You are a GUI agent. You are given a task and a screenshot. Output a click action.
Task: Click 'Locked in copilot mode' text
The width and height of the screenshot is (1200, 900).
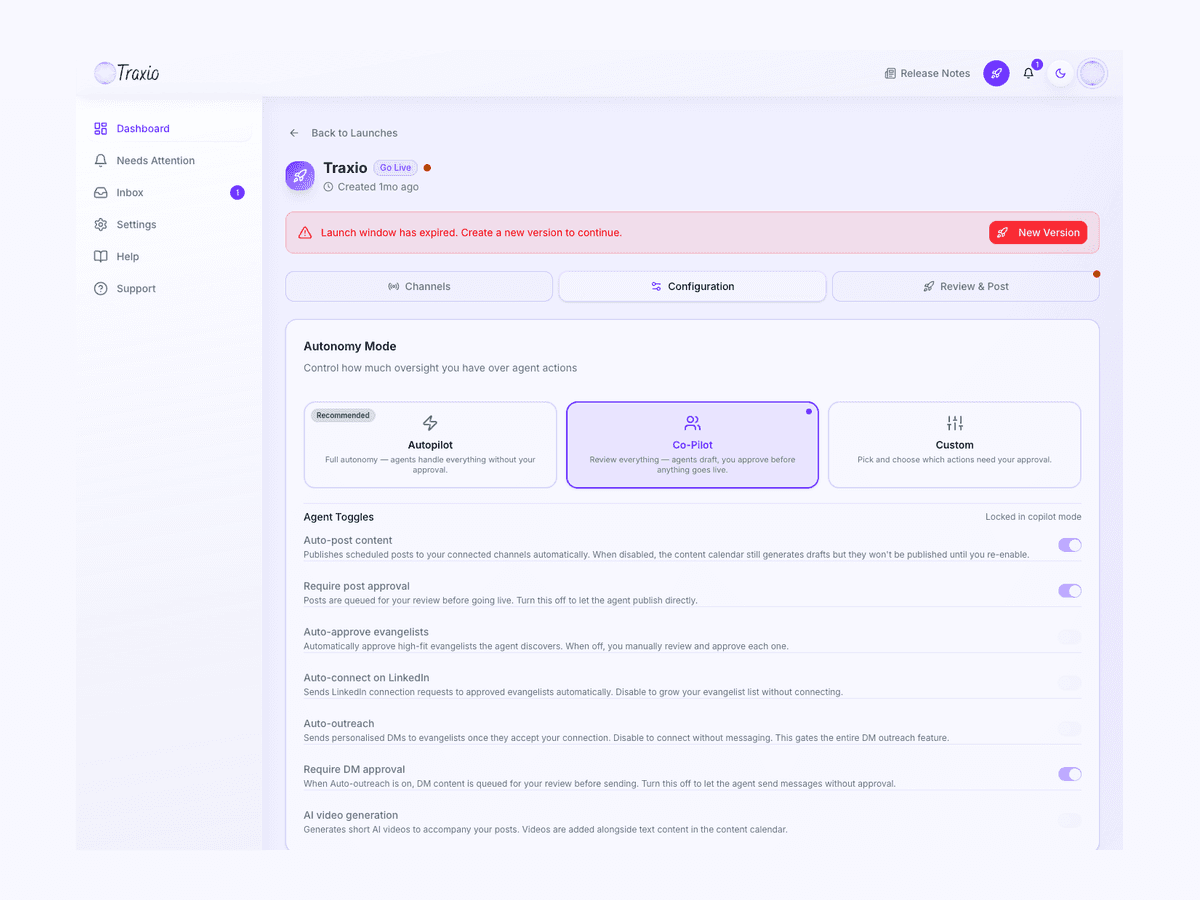(x=1033, y=517)
